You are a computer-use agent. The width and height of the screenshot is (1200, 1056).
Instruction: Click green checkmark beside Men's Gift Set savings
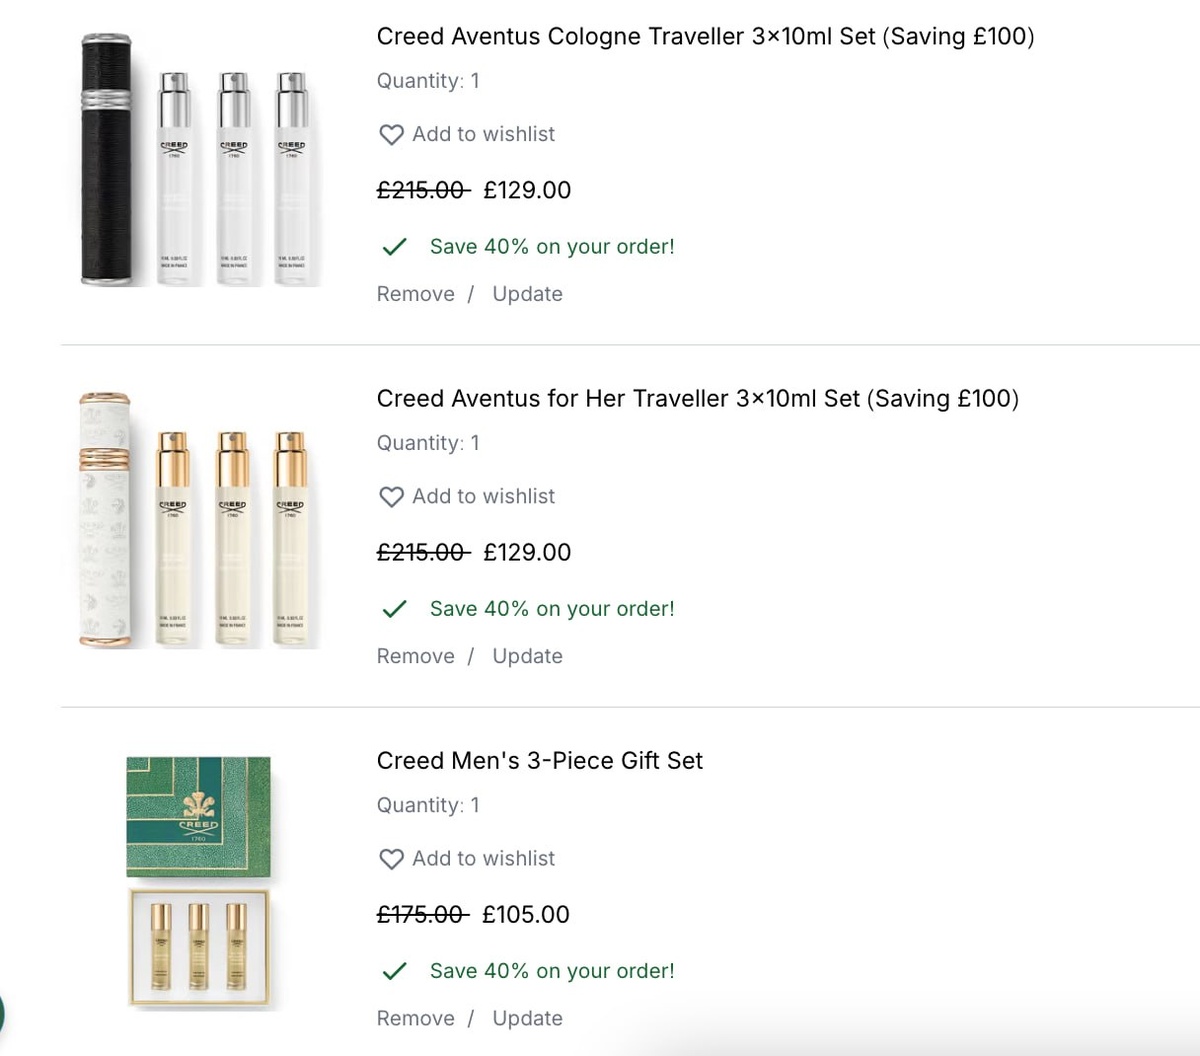395,971
